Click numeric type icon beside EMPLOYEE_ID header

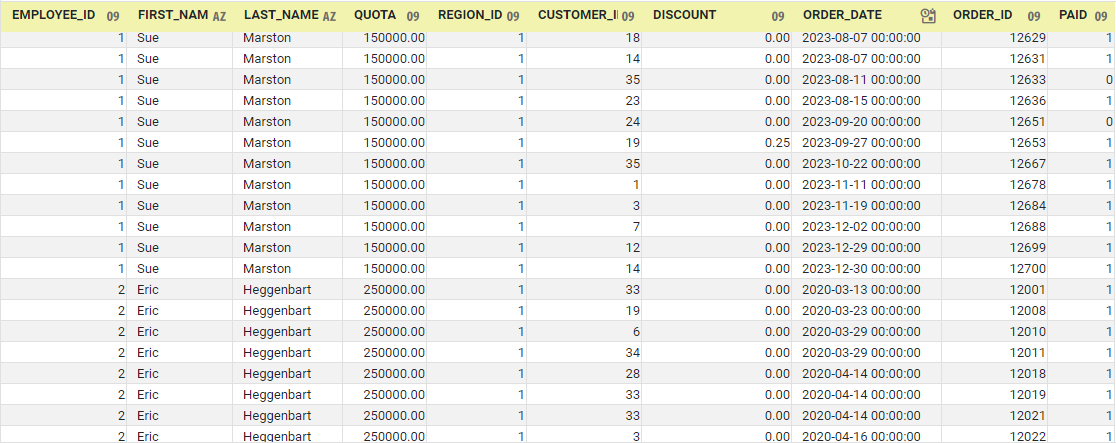112,16
